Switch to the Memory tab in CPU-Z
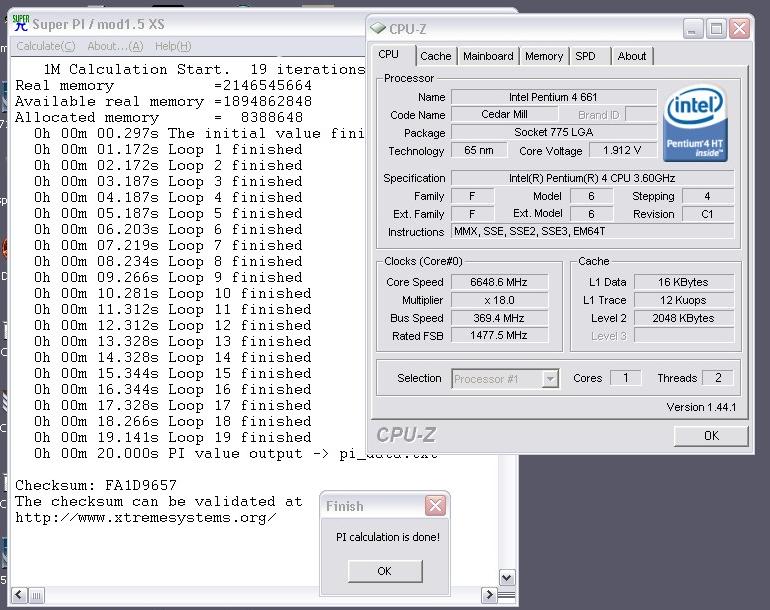 click(544, 56)
